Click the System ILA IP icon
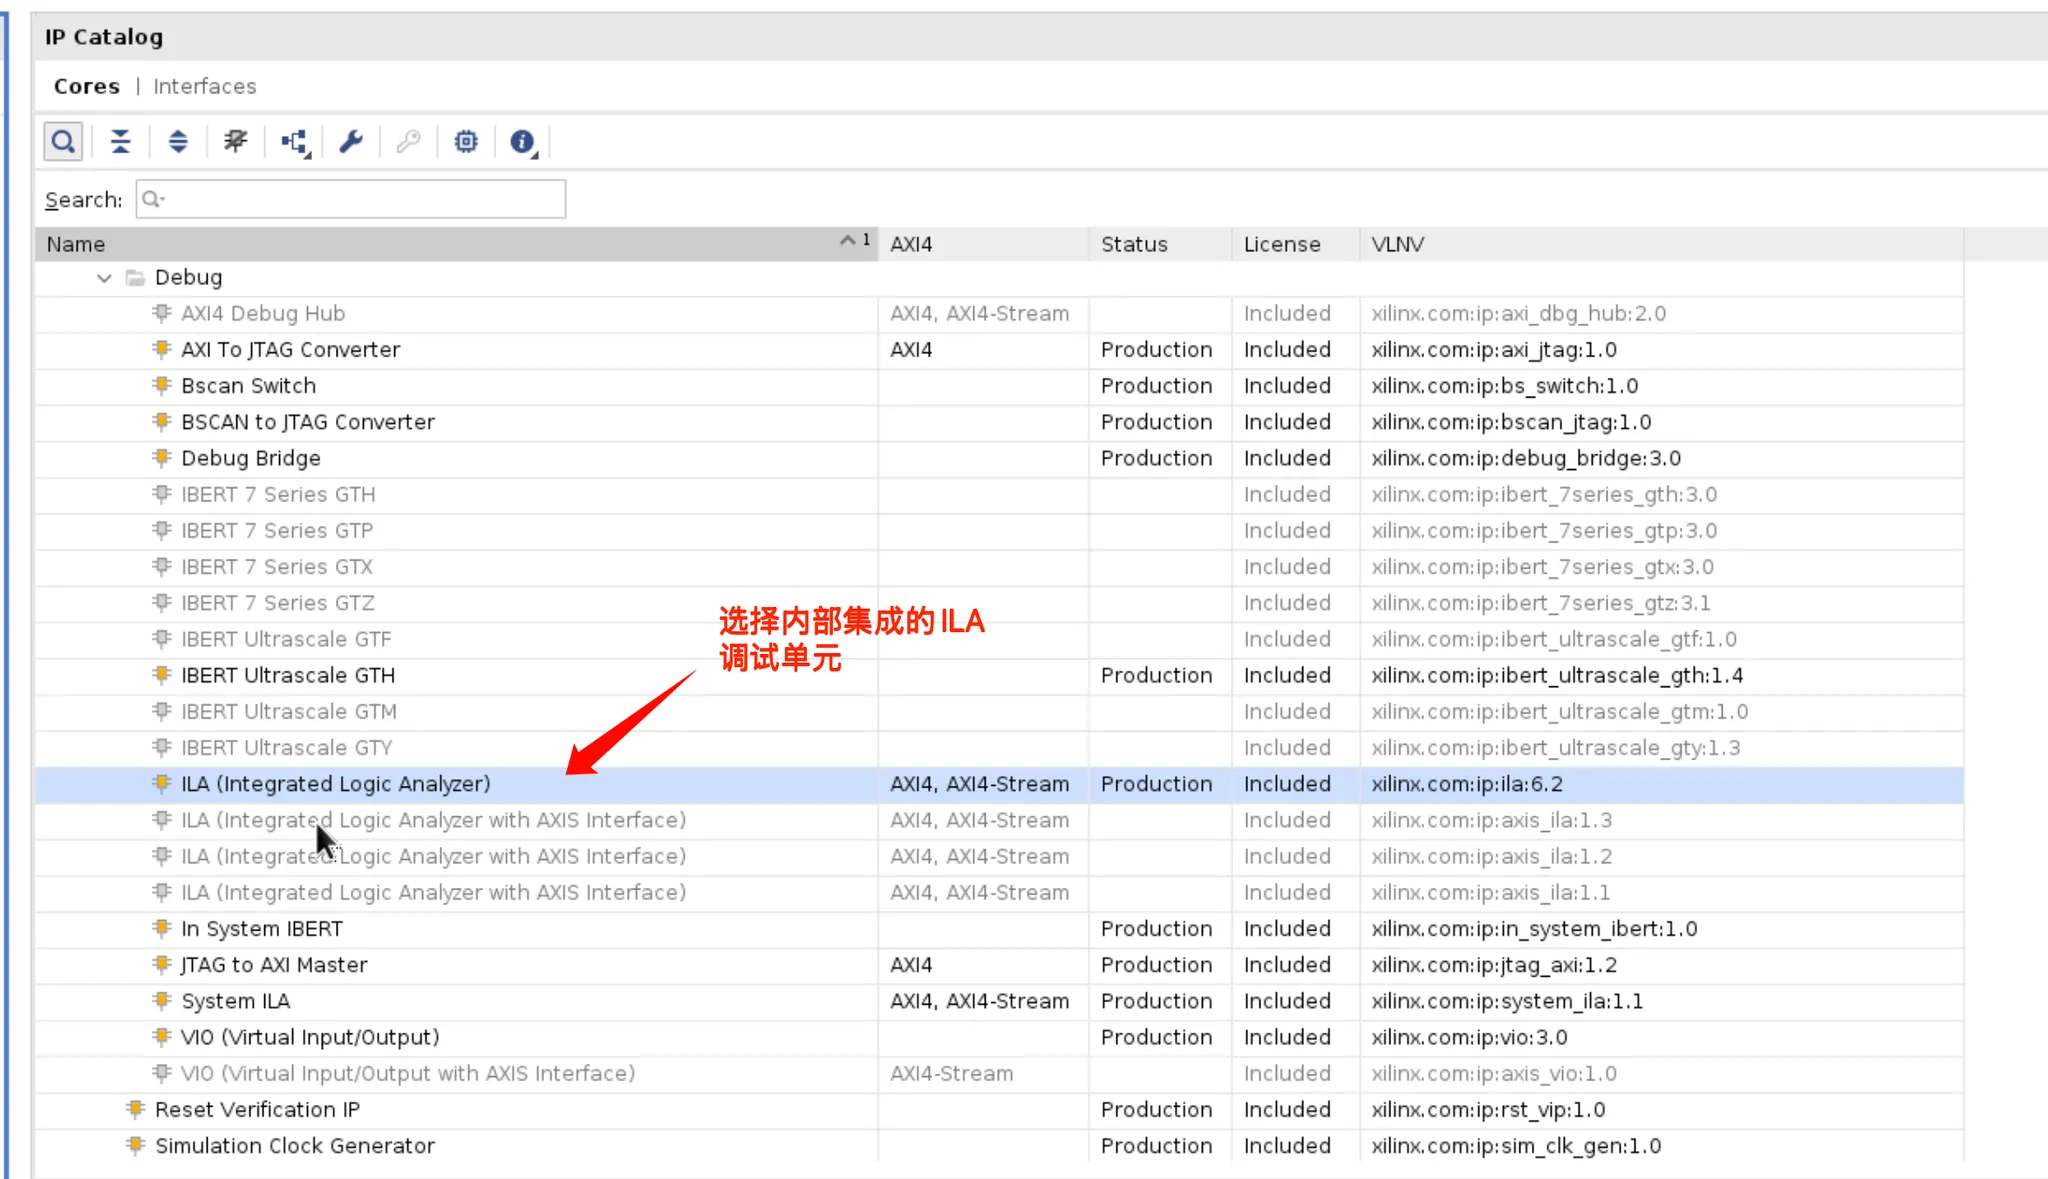 [x=161, y=1000]
